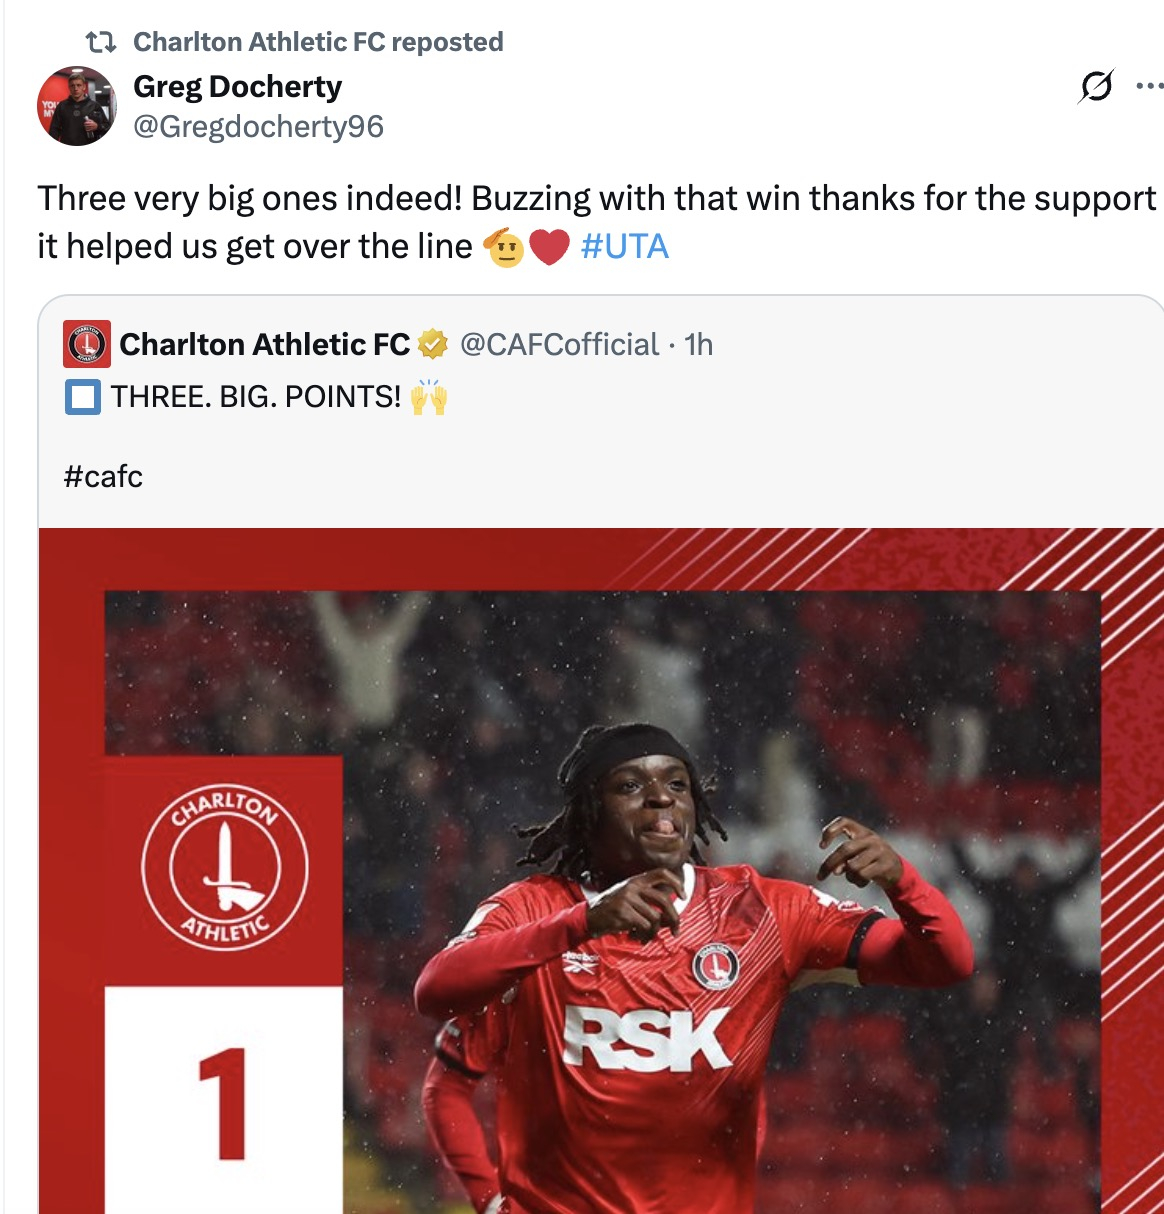Image resolution: width=1164 pixels, height=1214 pixels.
Task: Open Greg Docherty's profile avatar
Action: pyautogui.click(x=77, y=106)
